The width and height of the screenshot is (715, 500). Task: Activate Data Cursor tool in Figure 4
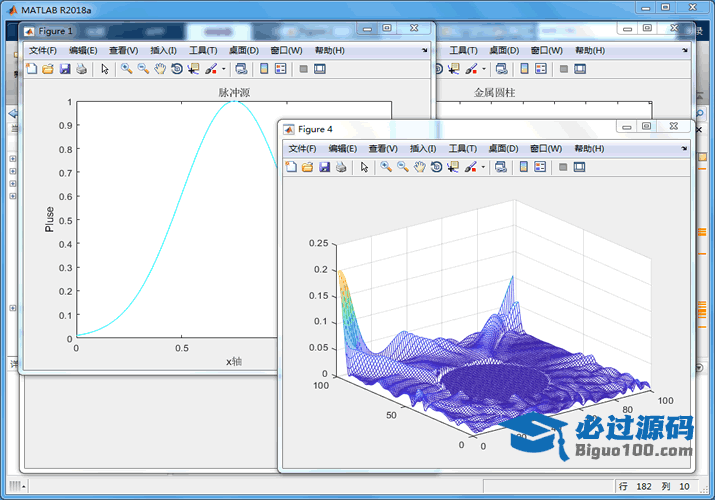453,167
